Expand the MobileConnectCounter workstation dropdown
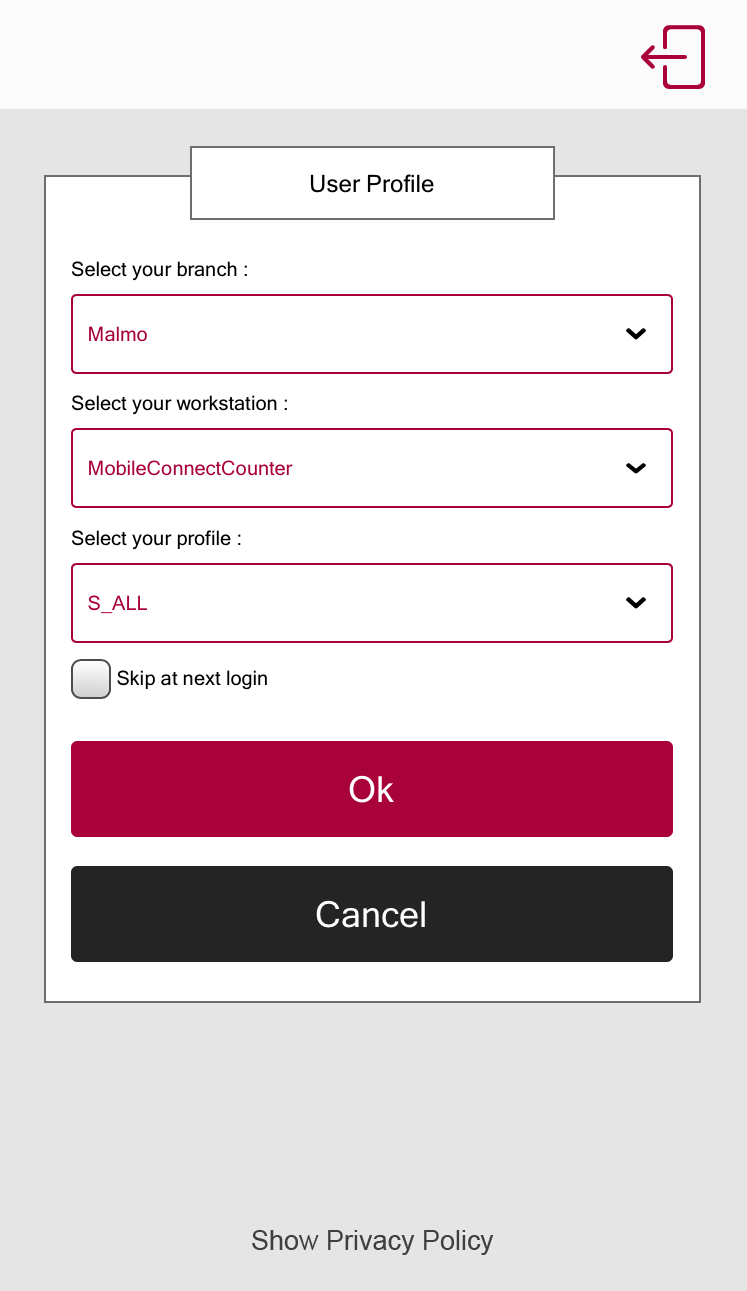This screenshot has width=747, height=1291. pos(371,468)
